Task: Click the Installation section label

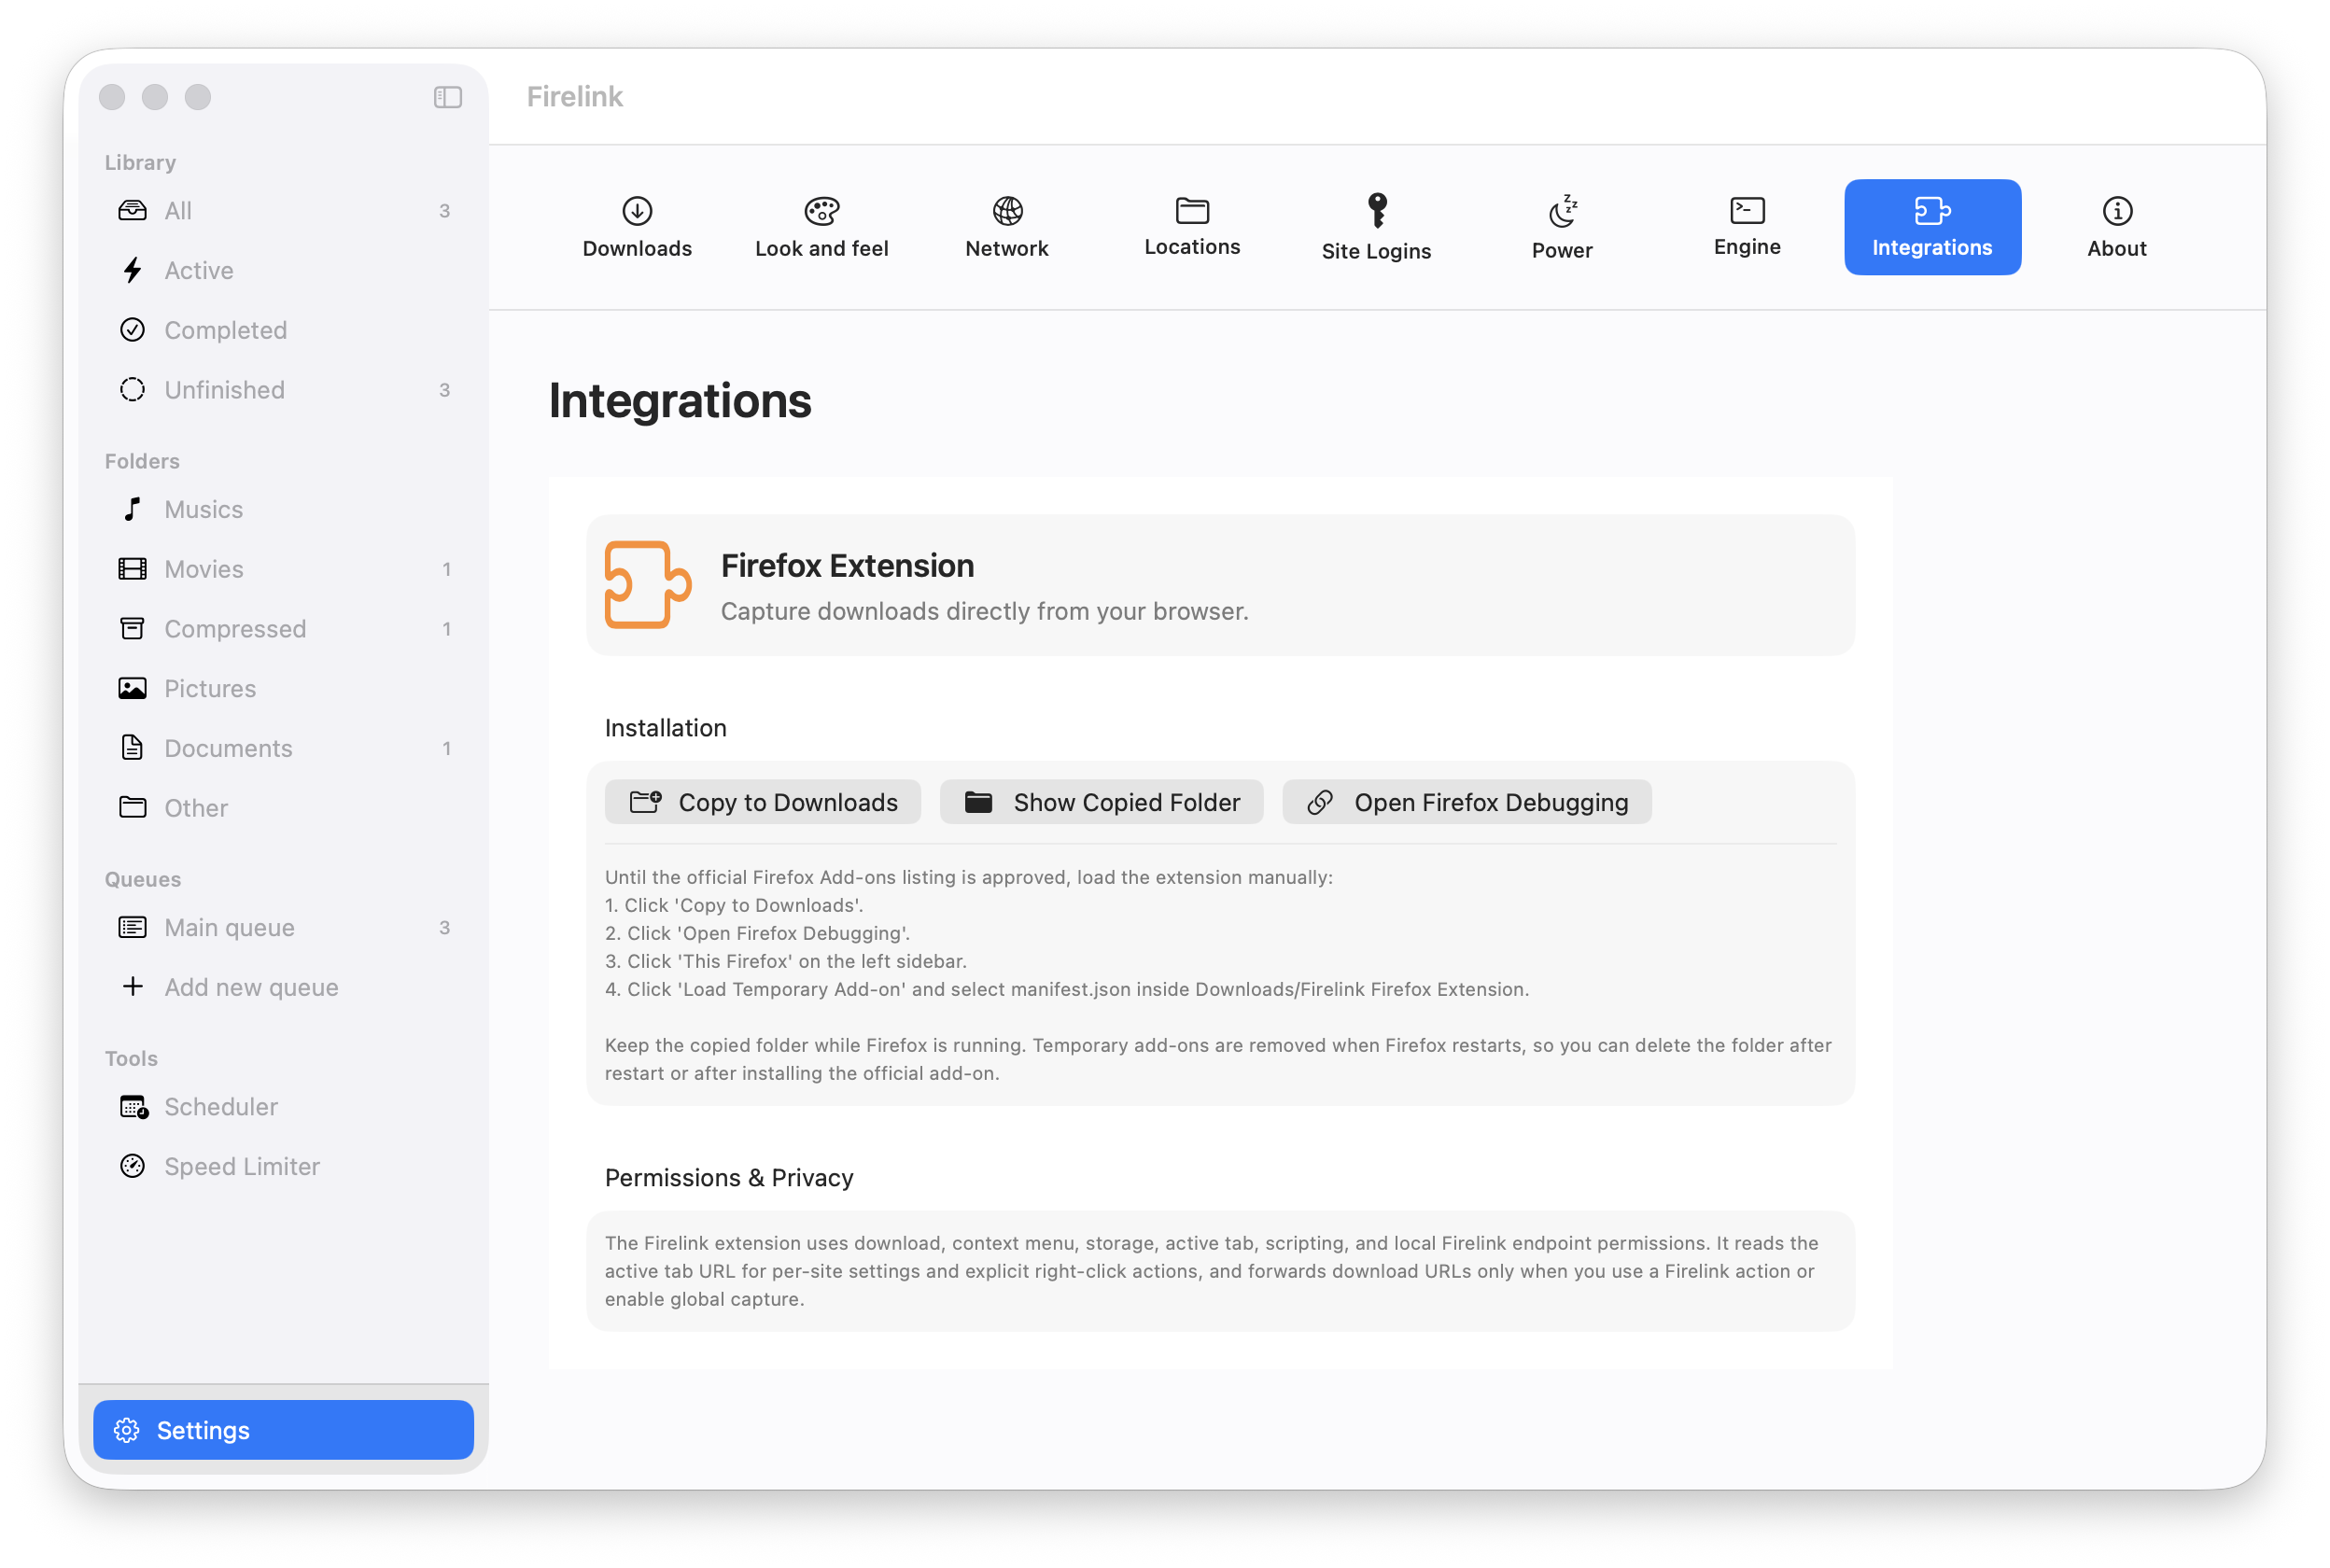Action: point(665,728)
